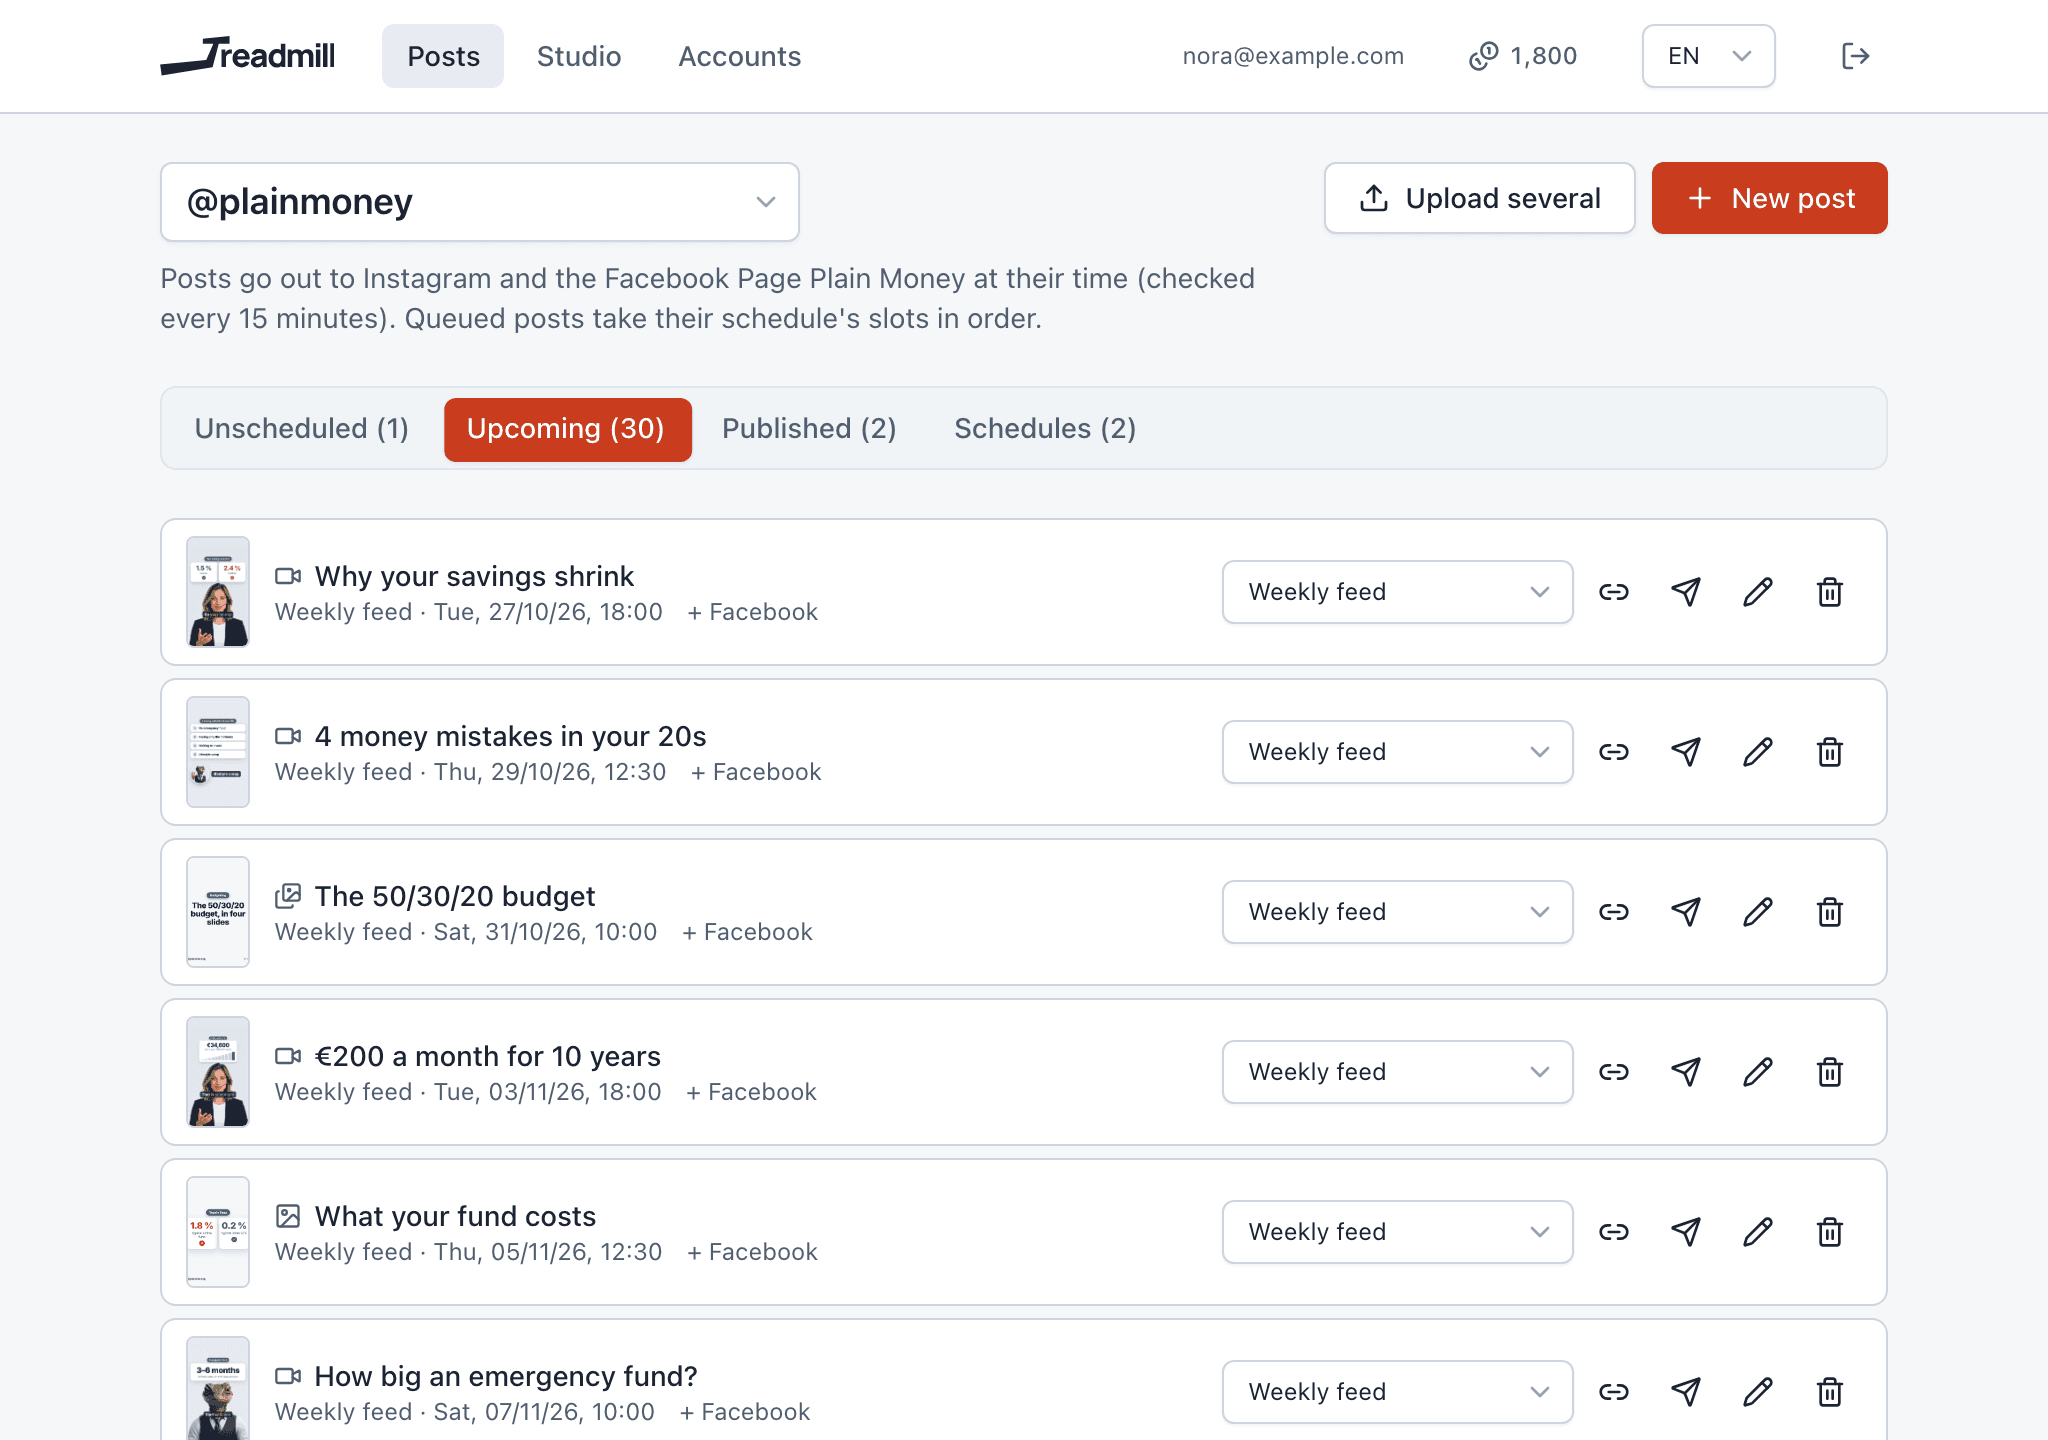This screenshot has width=2048, height=1440.
Task: Delete the 'Why your savings shrink' post
Action: [x=1830, y=592]
